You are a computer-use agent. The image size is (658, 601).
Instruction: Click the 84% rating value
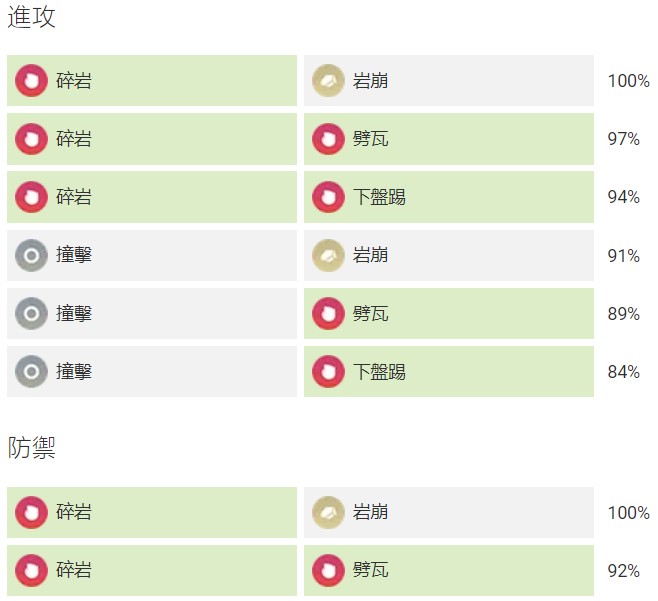pyautogui.click(x=623, y=372)
